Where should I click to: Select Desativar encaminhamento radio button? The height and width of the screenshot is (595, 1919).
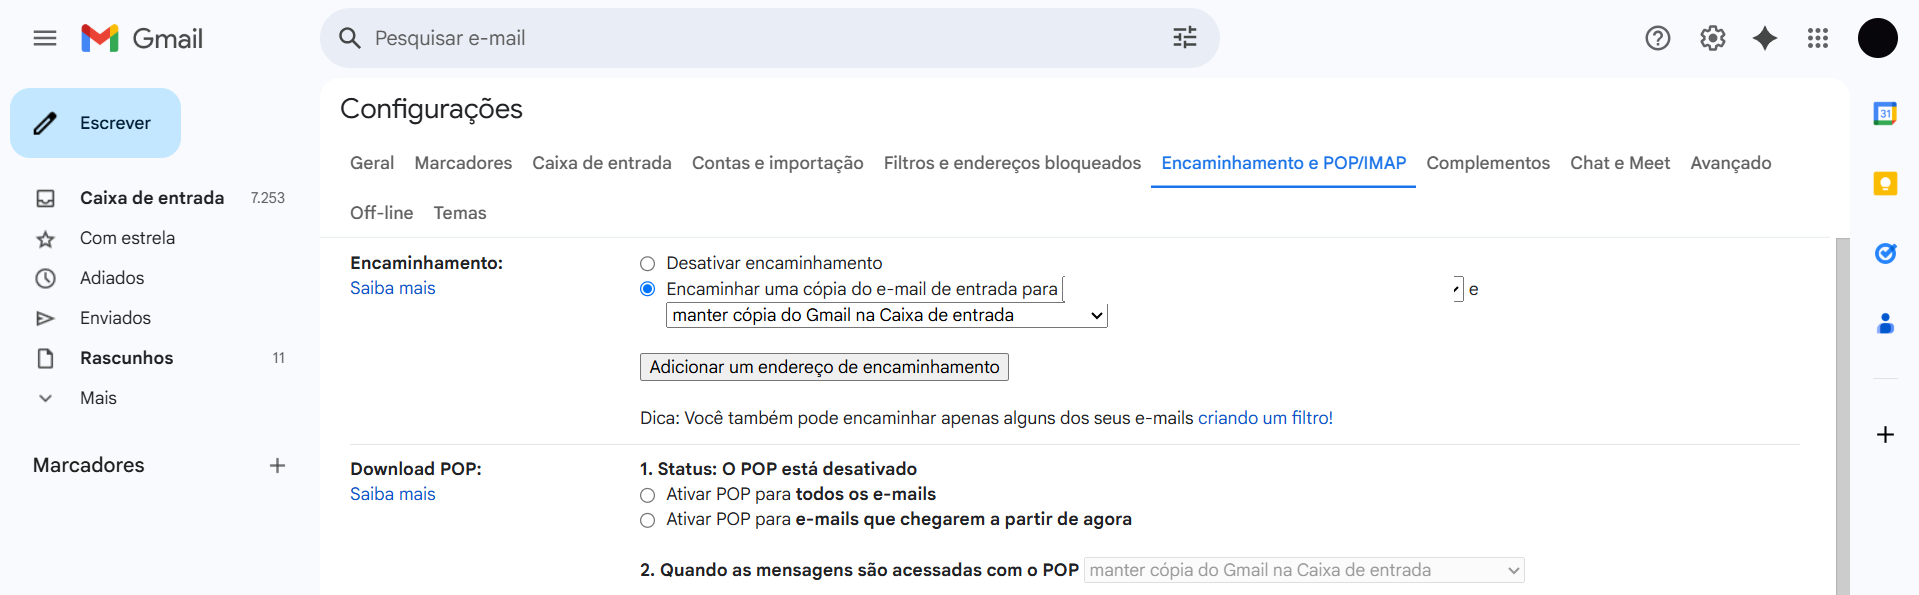648,264
